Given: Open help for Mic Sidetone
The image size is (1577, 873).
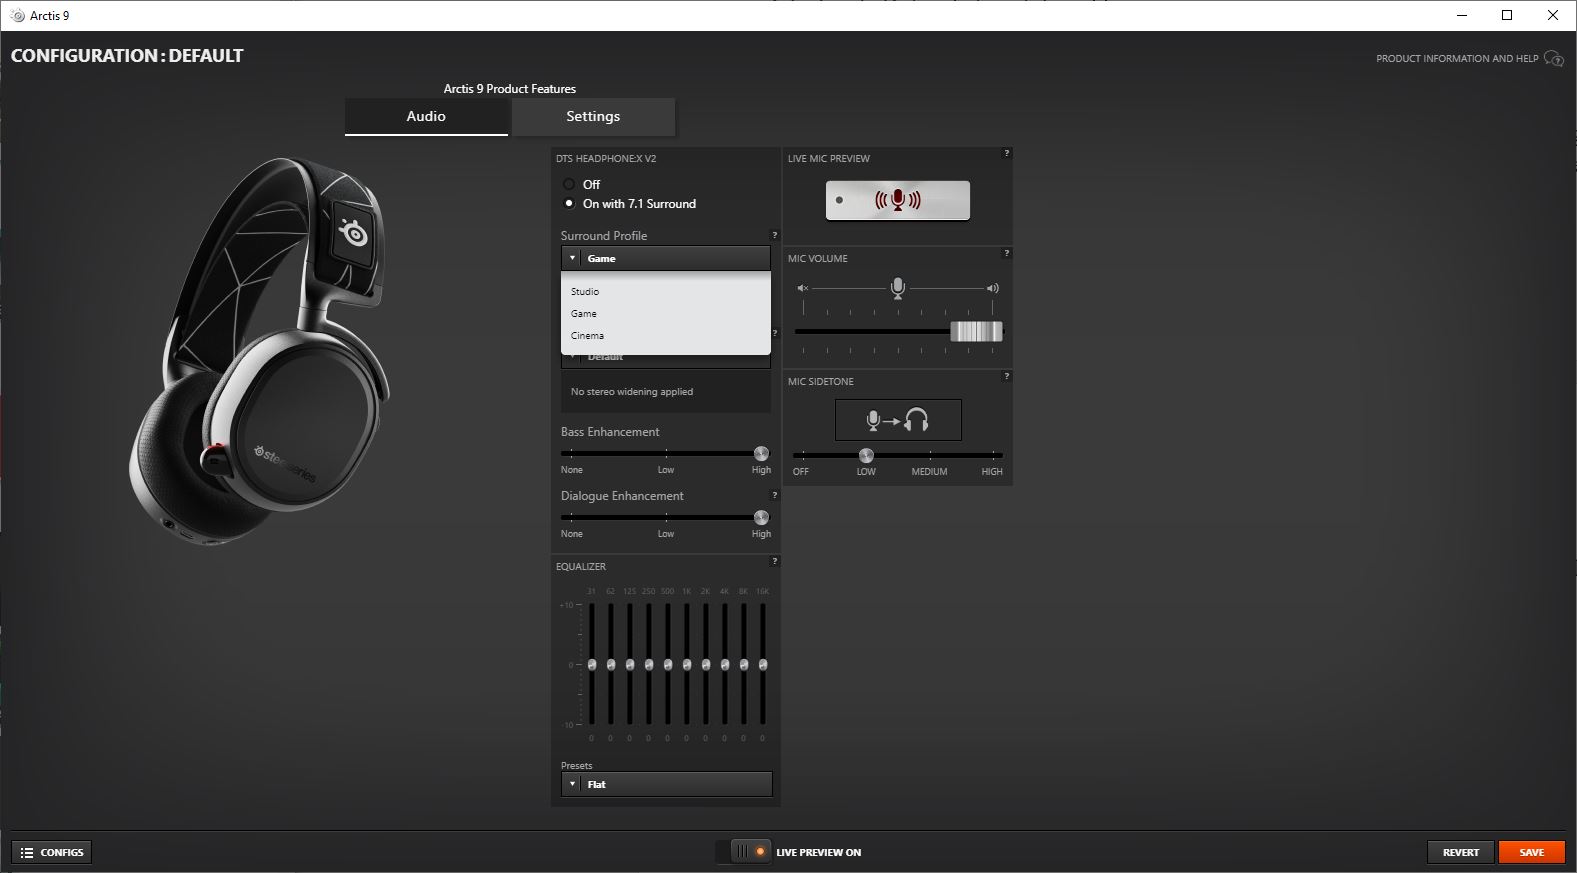Looking at the screenshot, I should (x=1007, y=376).
